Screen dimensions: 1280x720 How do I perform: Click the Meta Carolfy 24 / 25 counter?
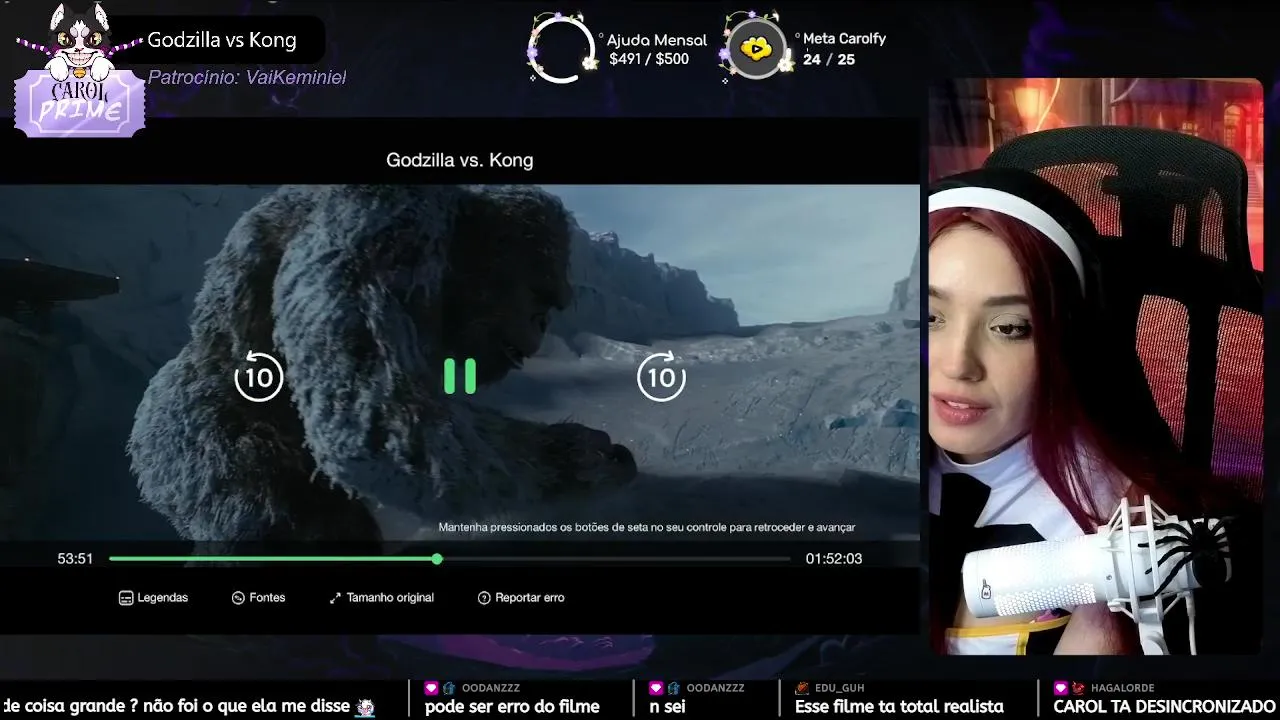tap(829, 59)
